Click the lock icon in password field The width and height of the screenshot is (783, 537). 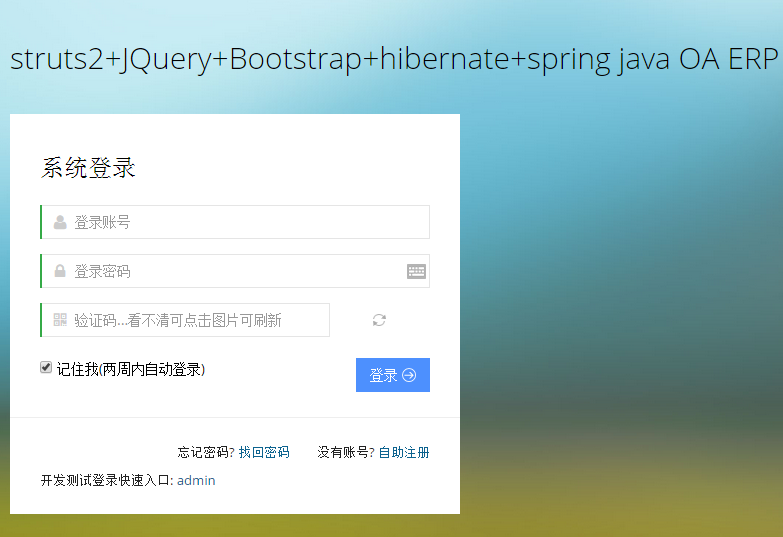60,271
